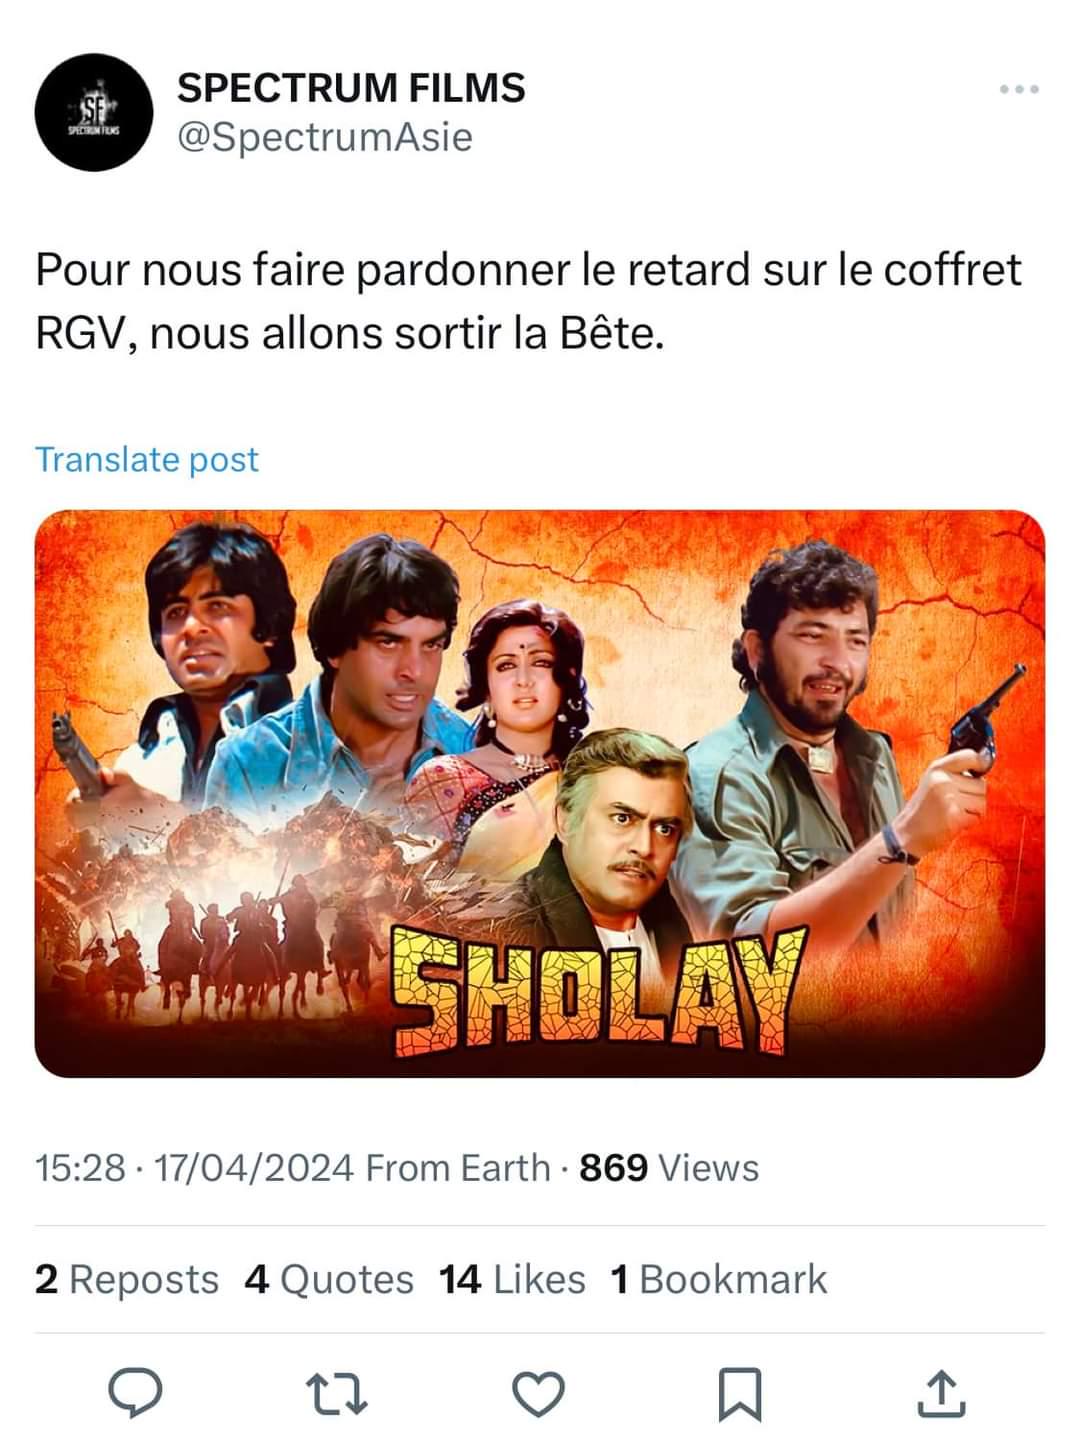The height and width of the screenshot is (1441, 1080).
Task: Open the Sholay poster image
Action: pos(540,793)
